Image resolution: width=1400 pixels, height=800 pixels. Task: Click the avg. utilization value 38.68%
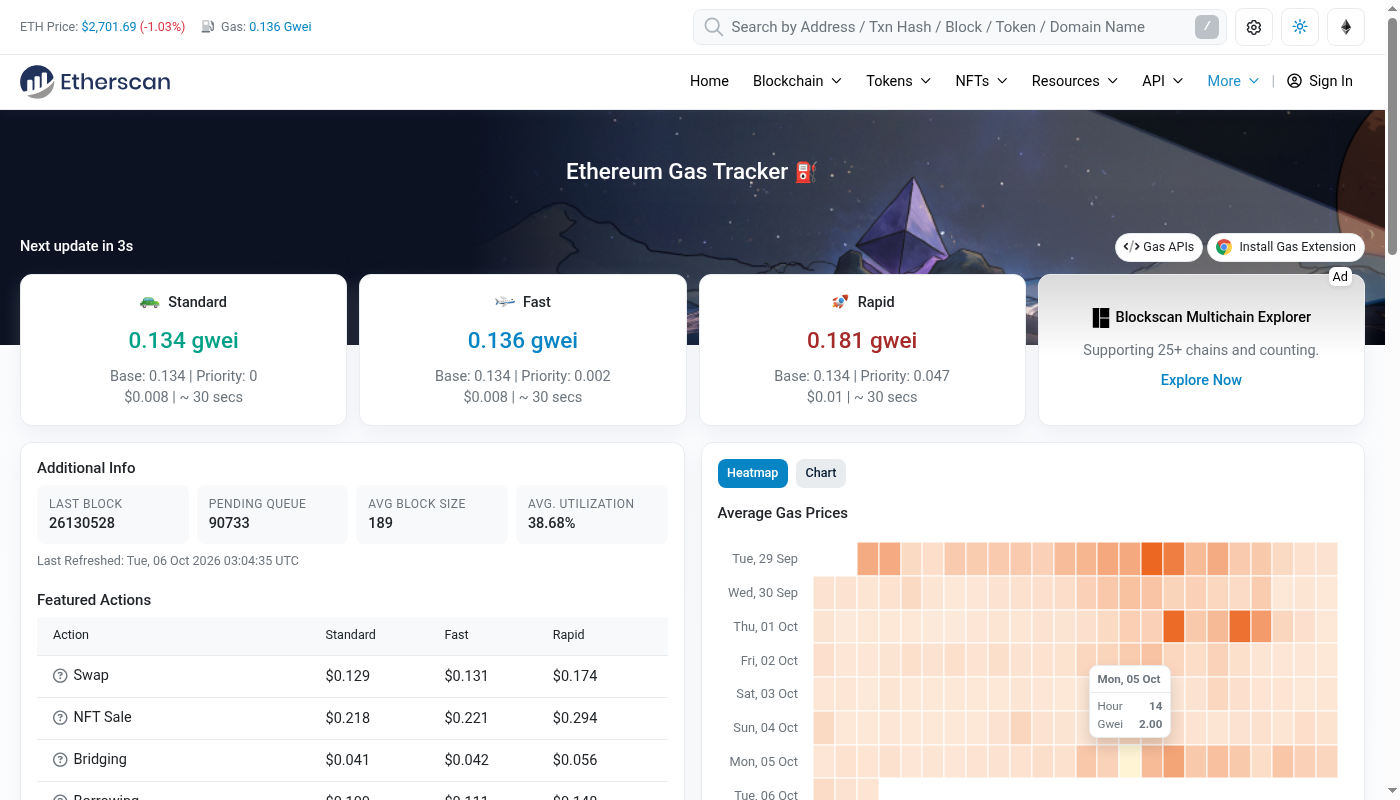[x=552, y=523]
